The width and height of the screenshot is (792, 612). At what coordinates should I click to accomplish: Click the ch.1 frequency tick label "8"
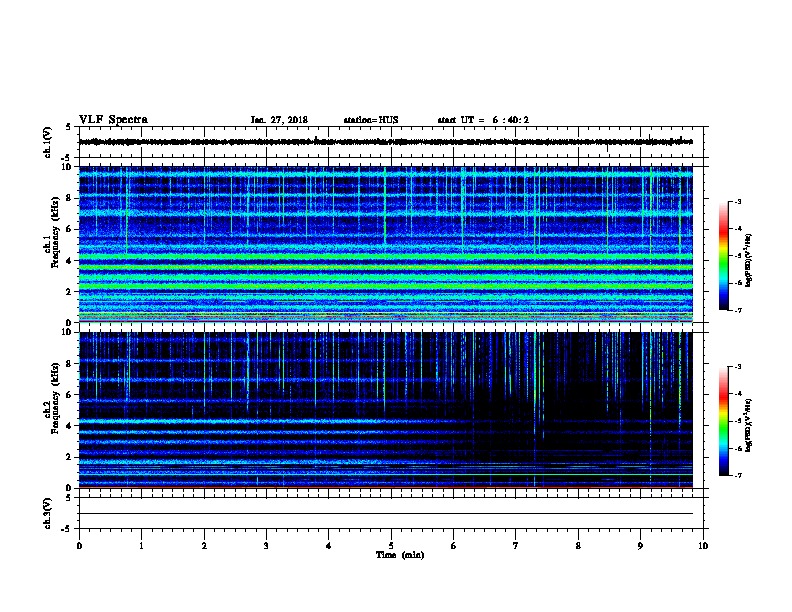coord(69,198)
